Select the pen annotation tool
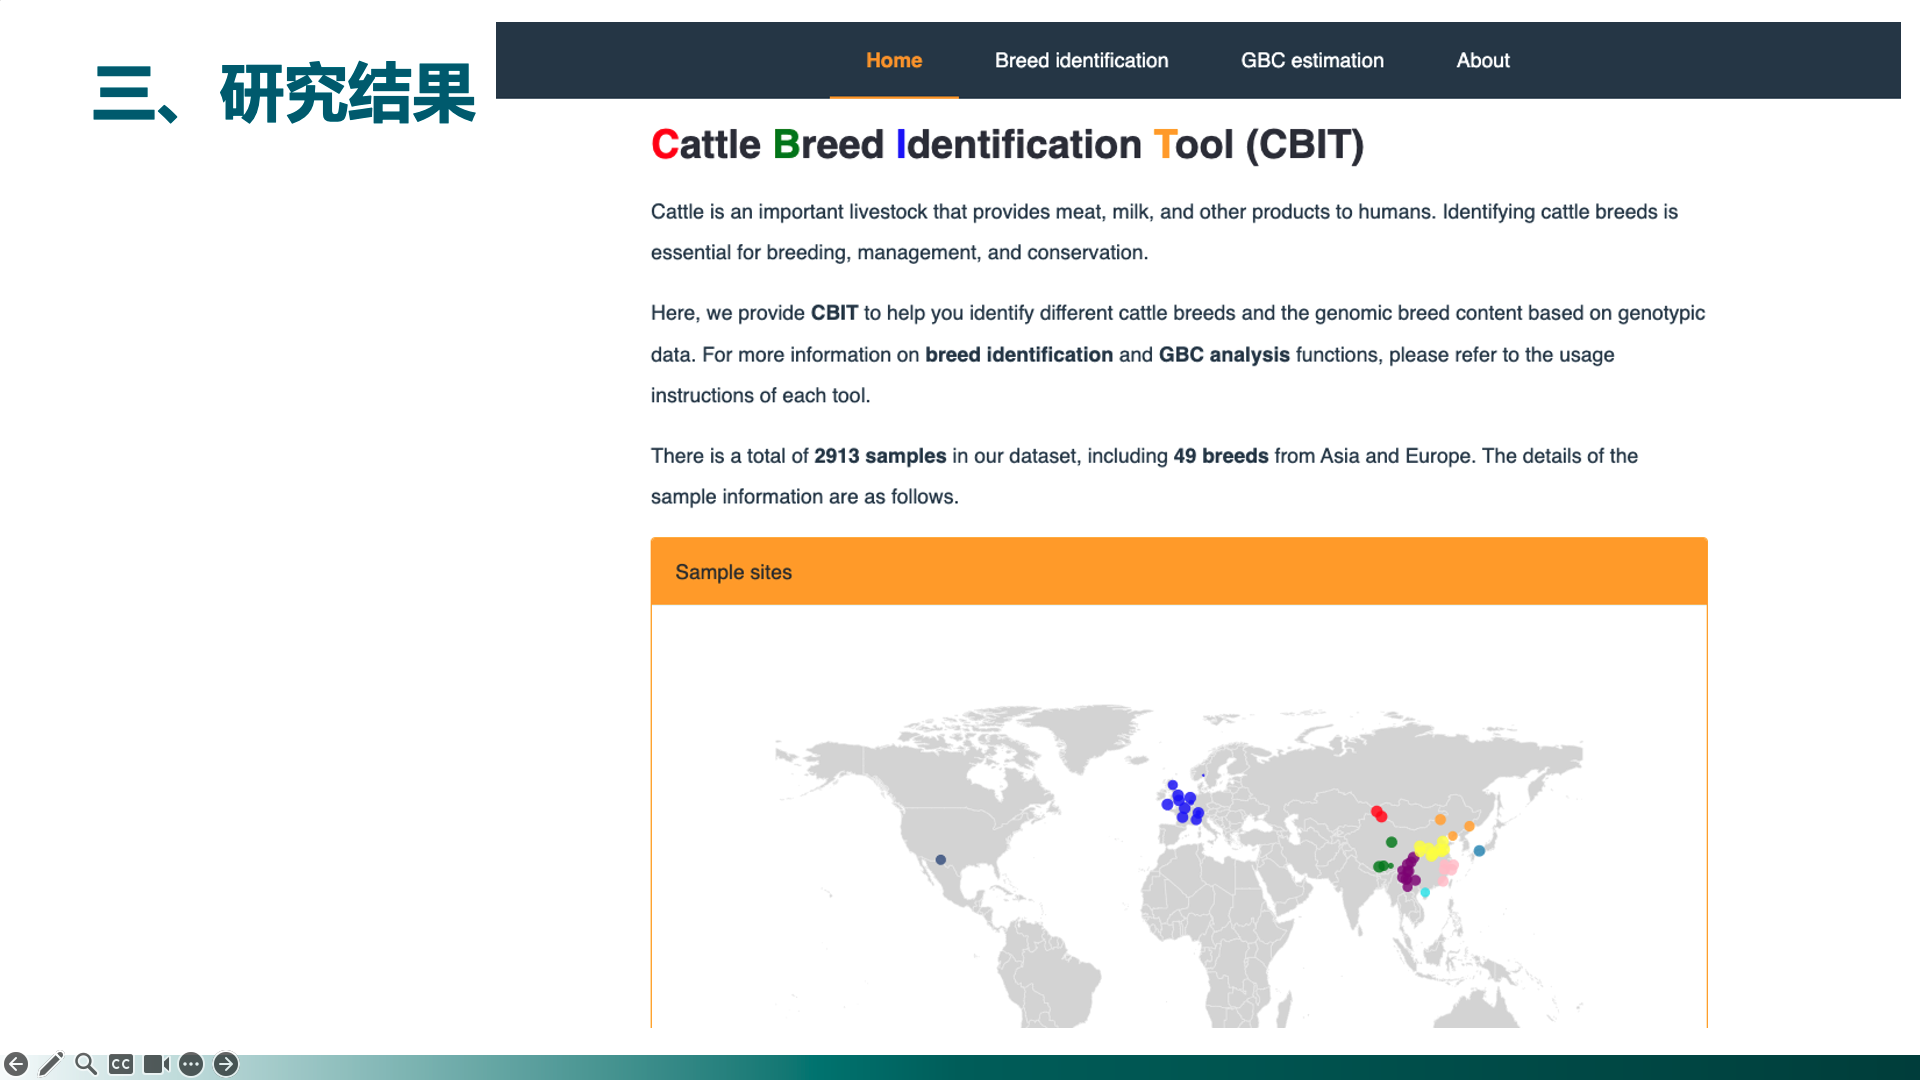The width and height of the screenshot is (1920, 1080). pos(51,1064)
